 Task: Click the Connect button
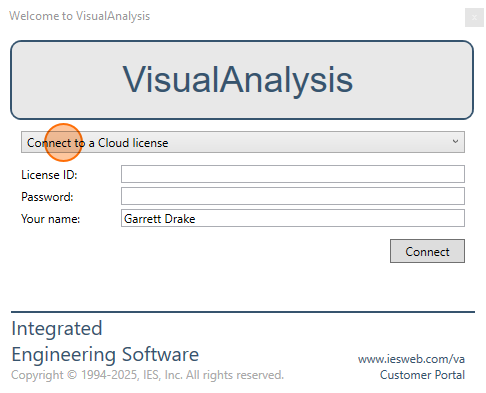[427, 251]
